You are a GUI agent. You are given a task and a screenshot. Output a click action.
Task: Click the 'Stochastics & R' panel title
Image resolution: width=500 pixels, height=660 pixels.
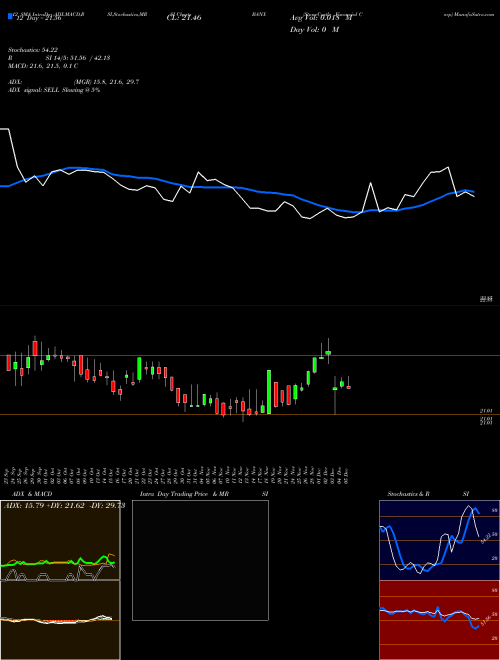coord(408,494)
